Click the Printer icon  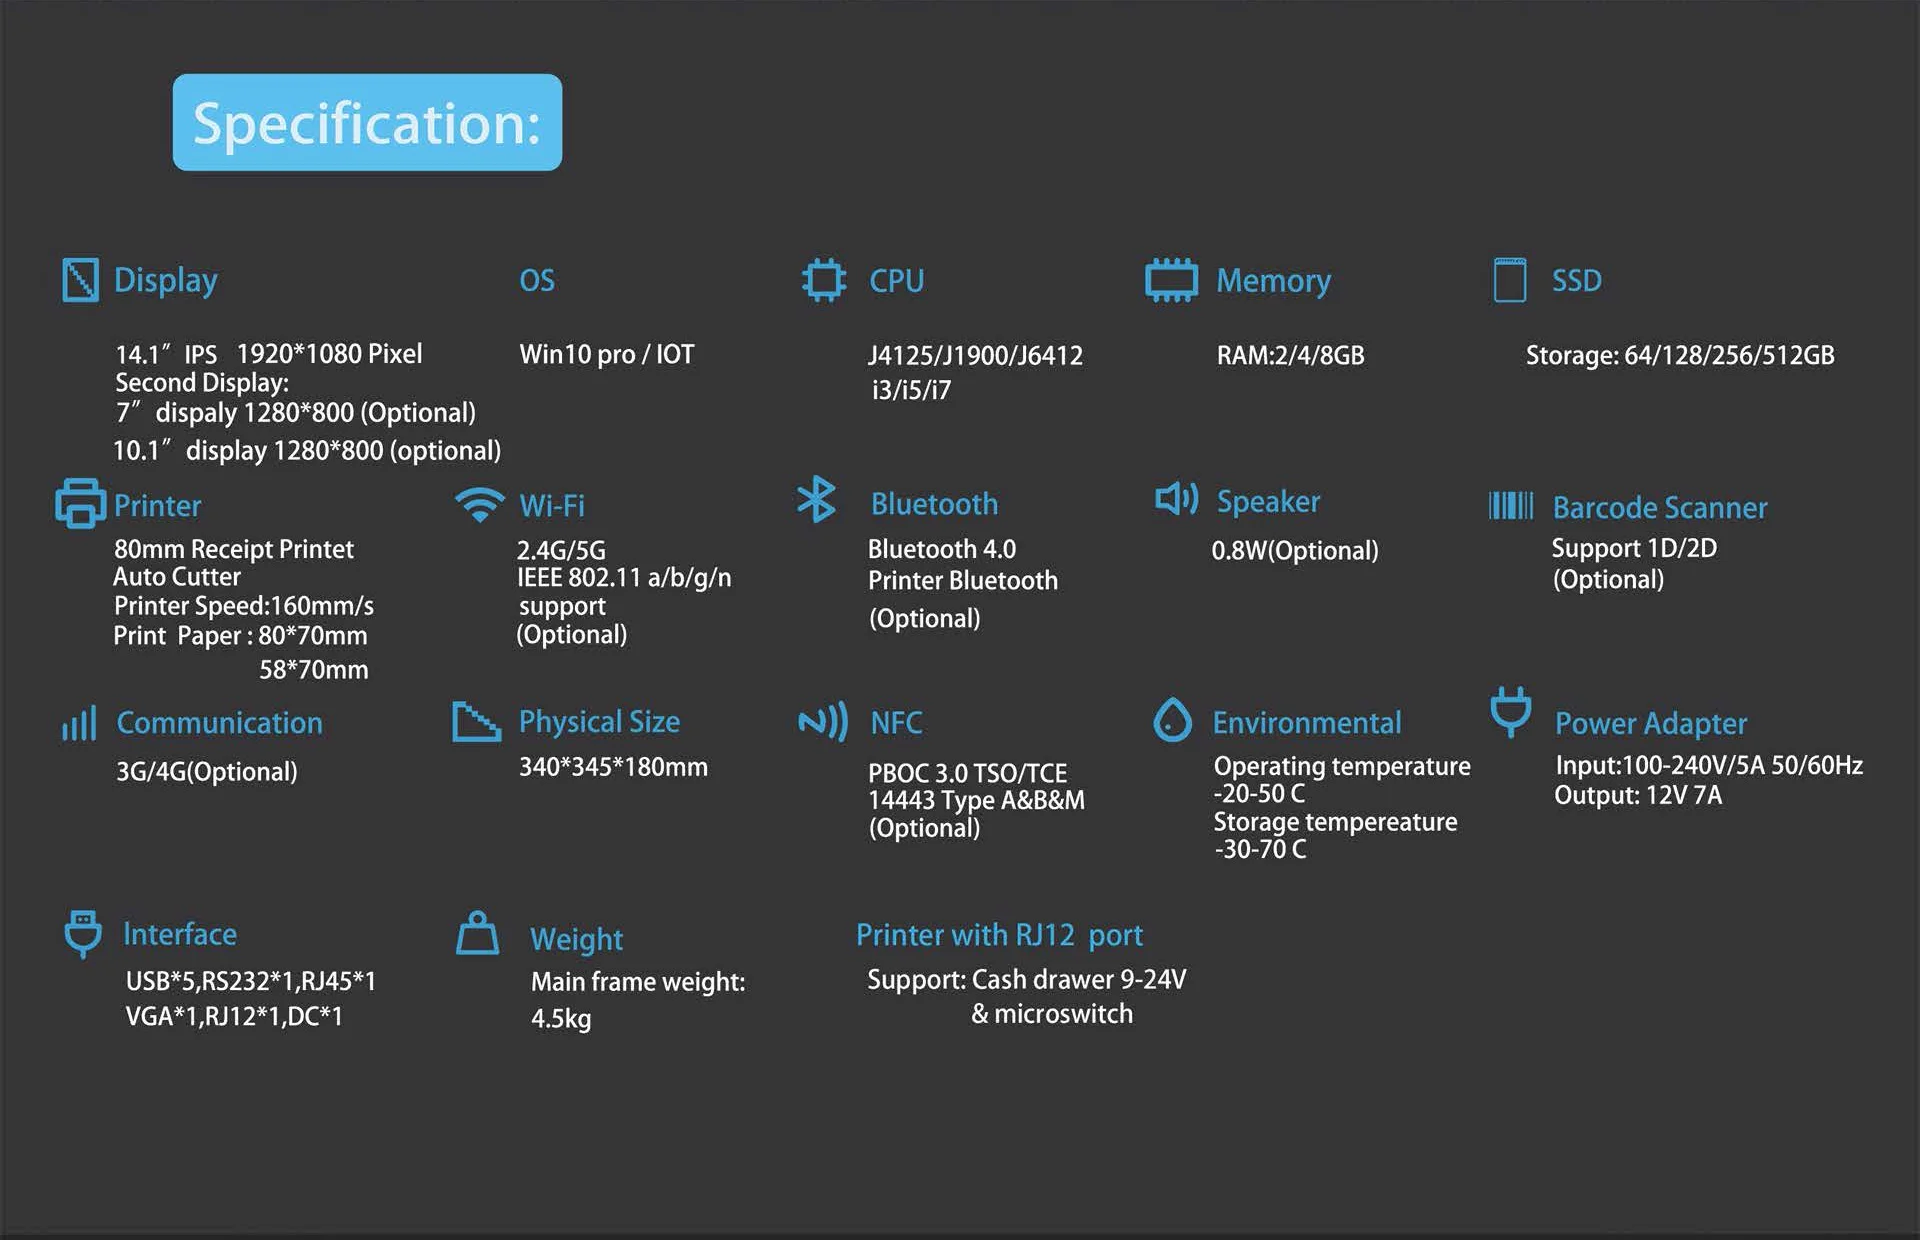80,503
